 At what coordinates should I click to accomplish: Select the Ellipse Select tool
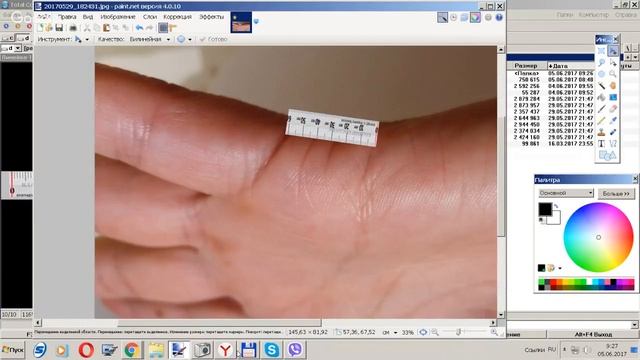pos(601,74)
